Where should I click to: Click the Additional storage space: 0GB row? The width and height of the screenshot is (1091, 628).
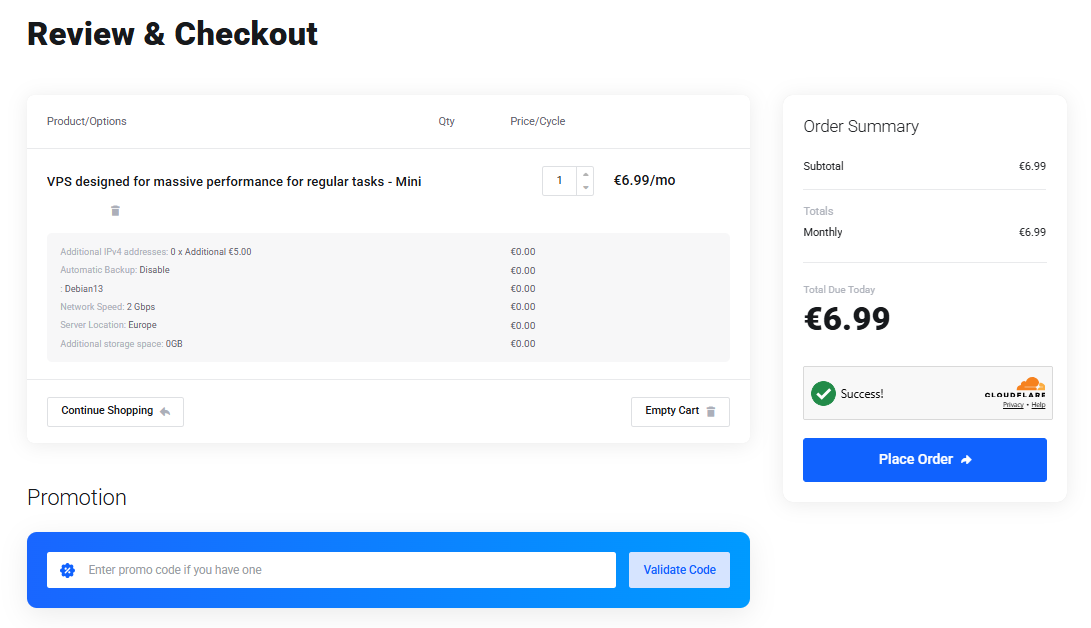(x=121, y=344)
